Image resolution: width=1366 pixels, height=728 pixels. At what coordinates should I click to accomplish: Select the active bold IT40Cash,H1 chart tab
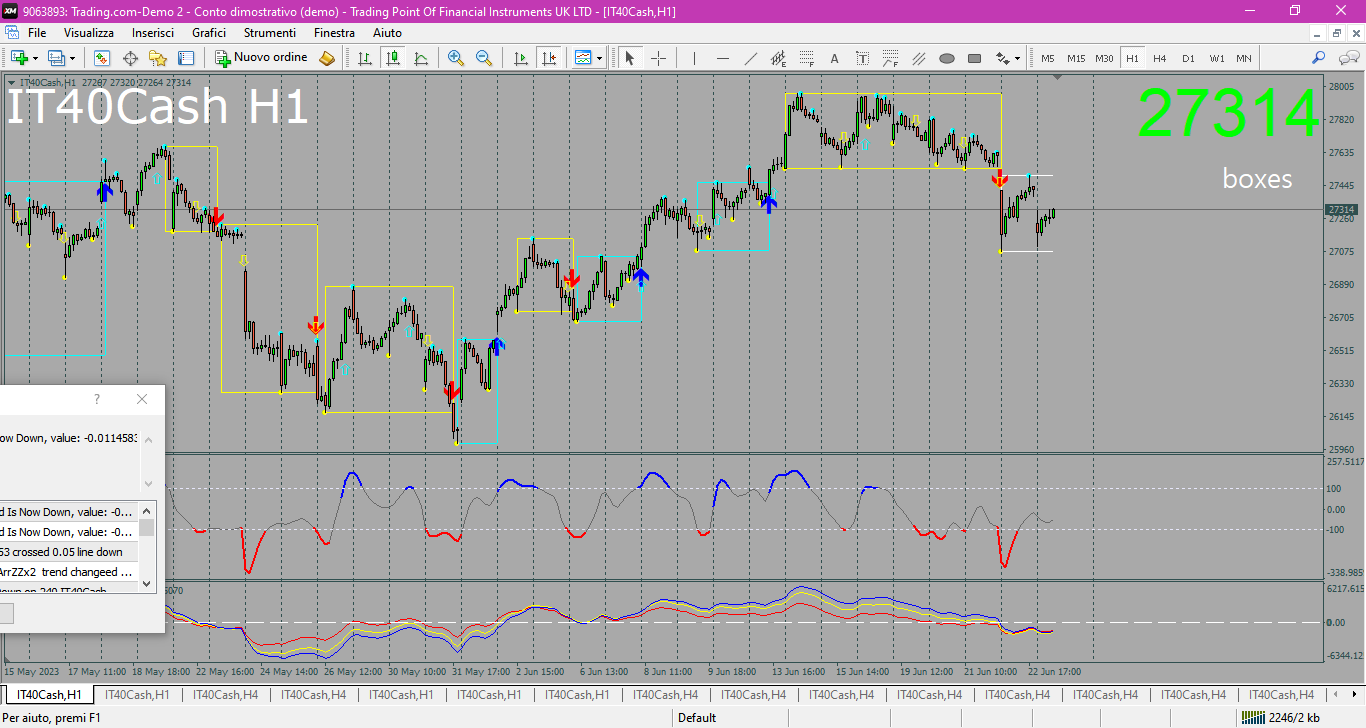(x=50, y=694)
